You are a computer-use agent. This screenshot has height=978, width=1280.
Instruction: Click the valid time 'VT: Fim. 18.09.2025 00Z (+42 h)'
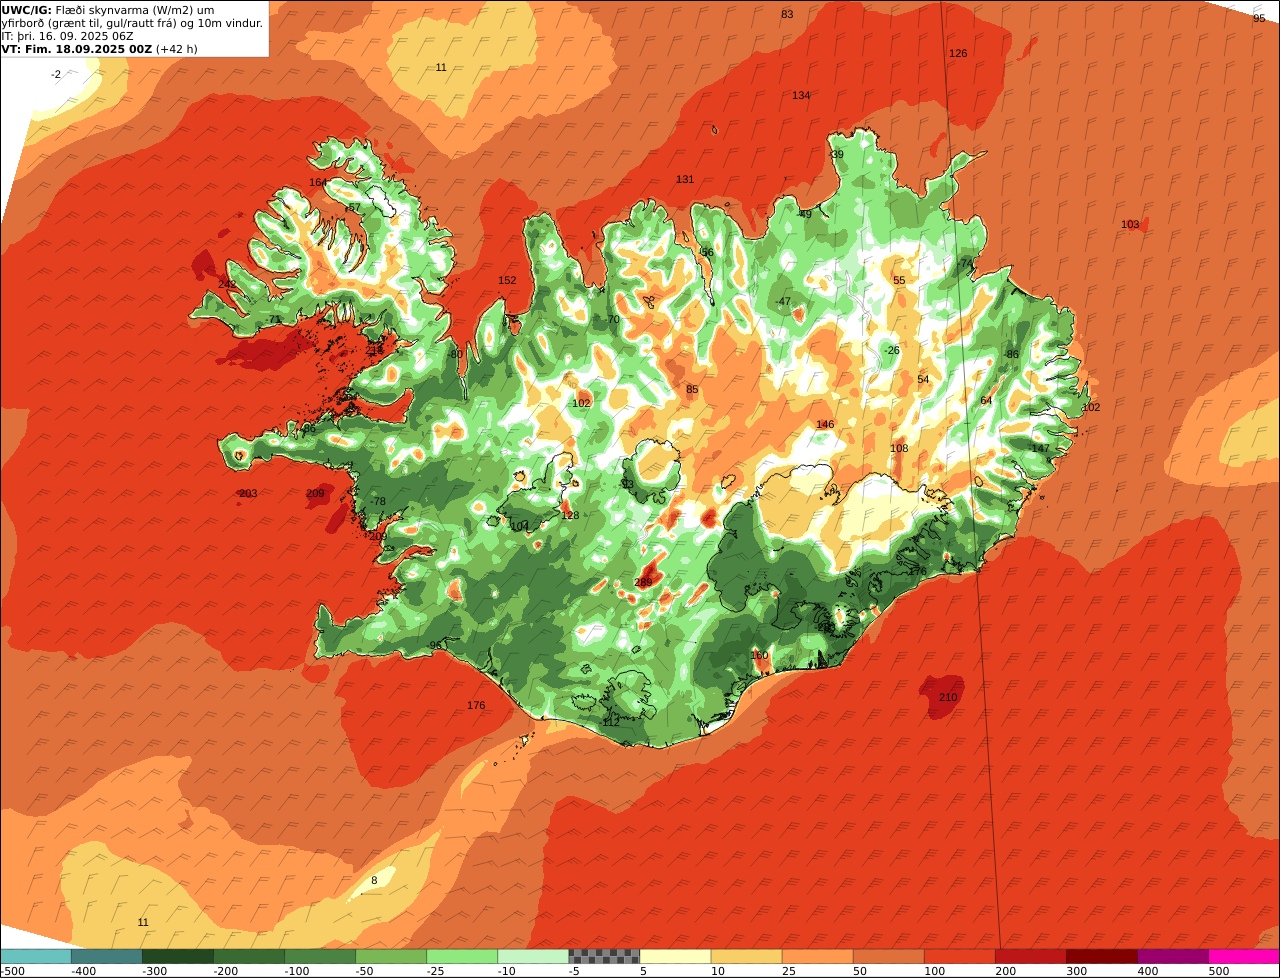(x=99, y=48)
